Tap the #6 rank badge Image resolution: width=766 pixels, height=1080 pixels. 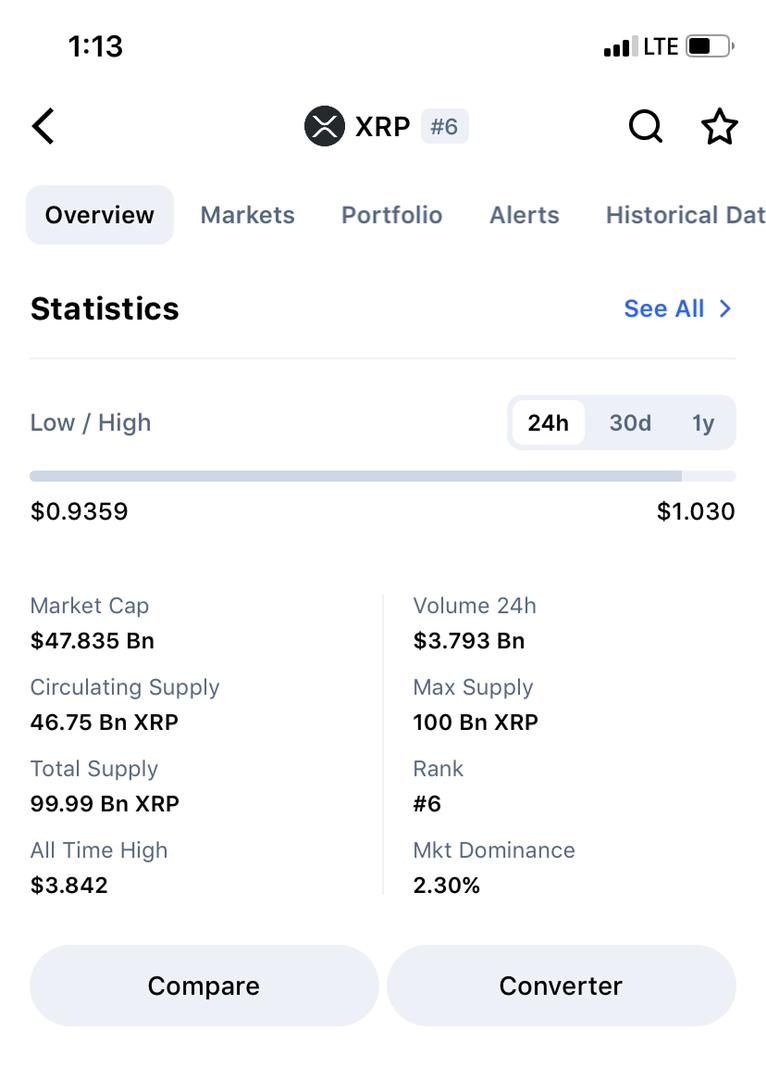(444, 127)
